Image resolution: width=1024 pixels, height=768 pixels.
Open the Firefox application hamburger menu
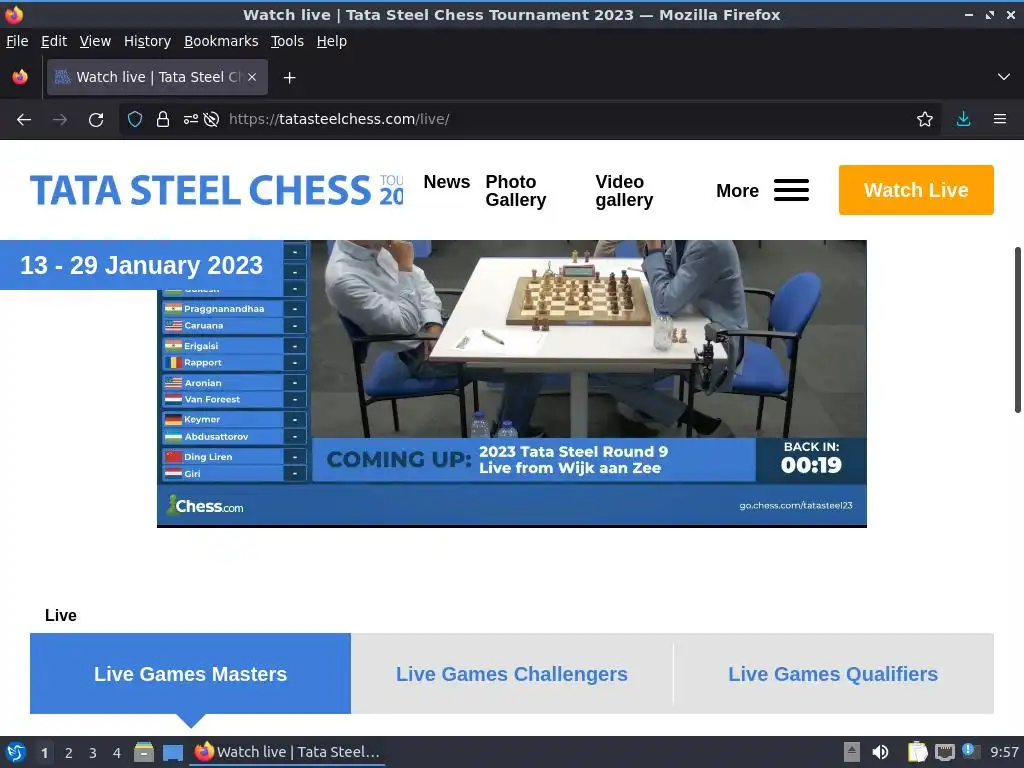click(1000, 120)
